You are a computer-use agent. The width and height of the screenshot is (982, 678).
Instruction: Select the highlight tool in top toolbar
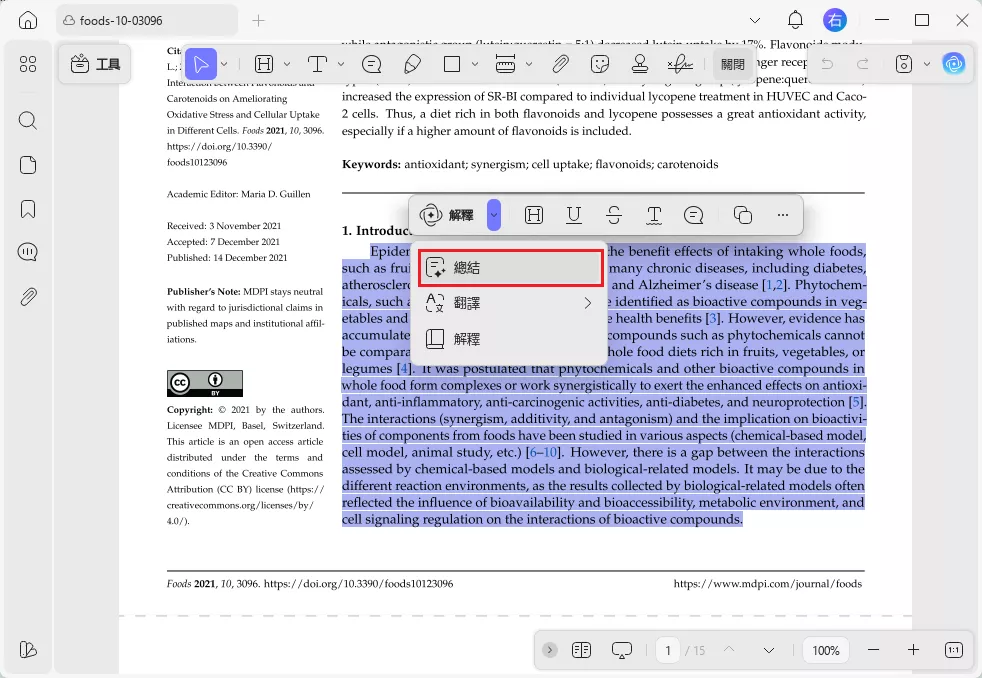click(x=264, y=64)
